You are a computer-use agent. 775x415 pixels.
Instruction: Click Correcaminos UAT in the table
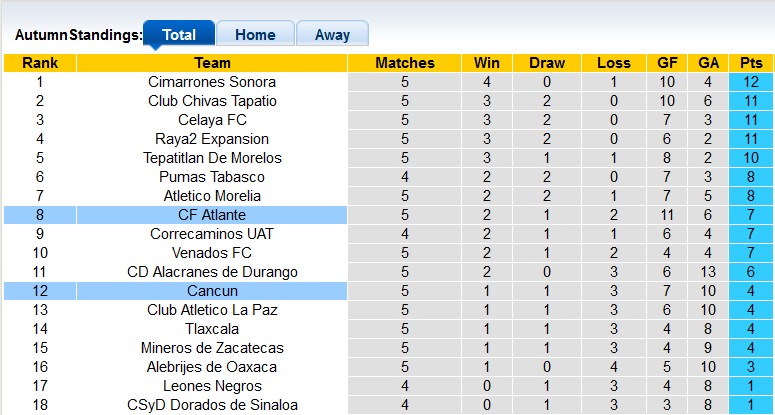tap(212, 234)
